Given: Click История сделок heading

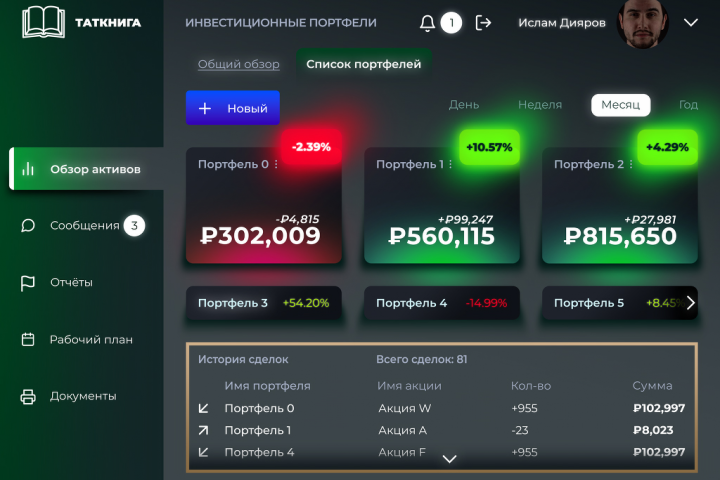Looking at the screenshot, I should 243,359.
